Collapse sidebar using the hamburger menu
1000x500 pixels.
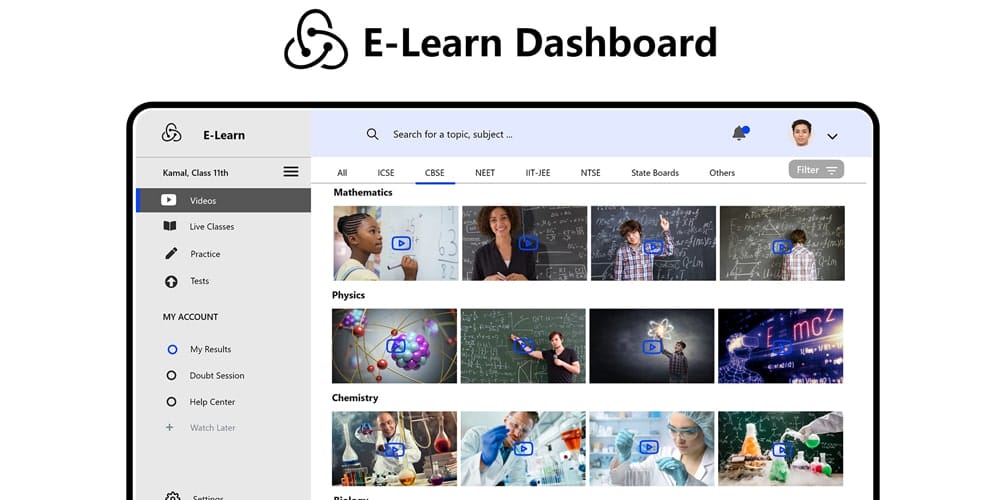291,172
